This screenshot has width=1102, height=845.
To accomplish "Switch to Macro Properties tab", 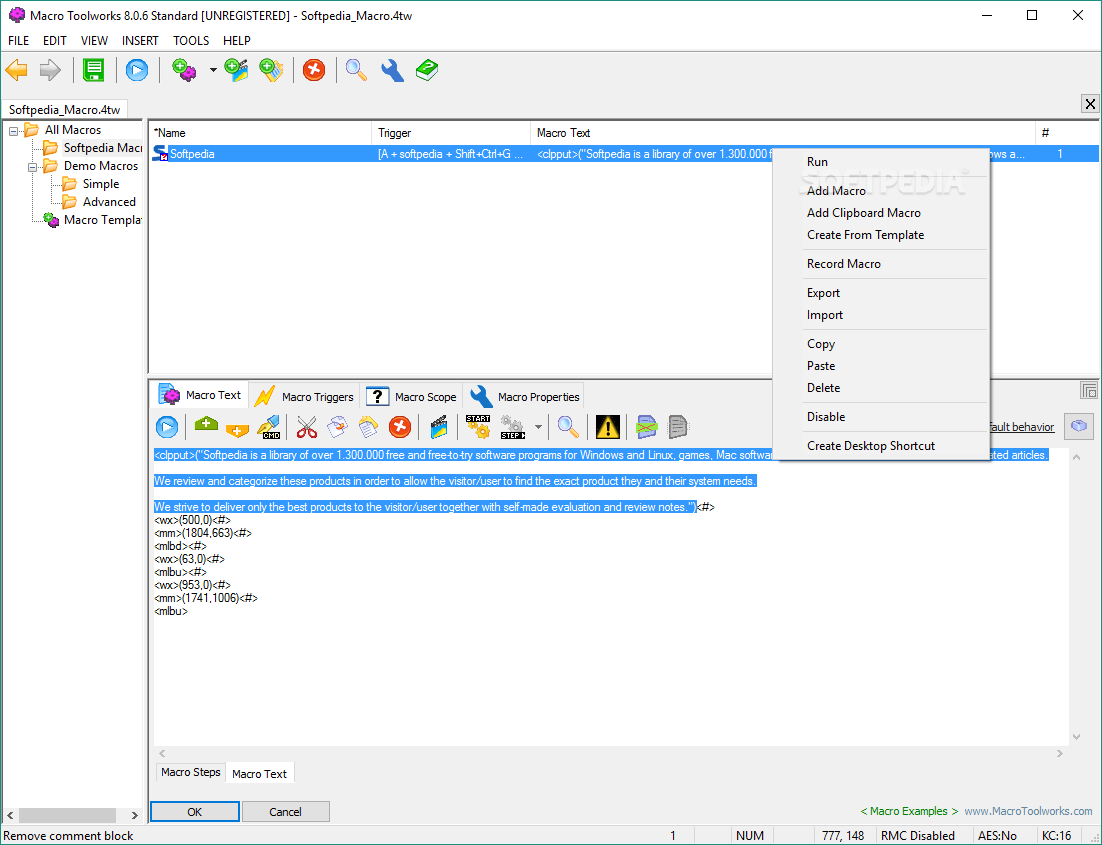I will click(x=524, y=396).
